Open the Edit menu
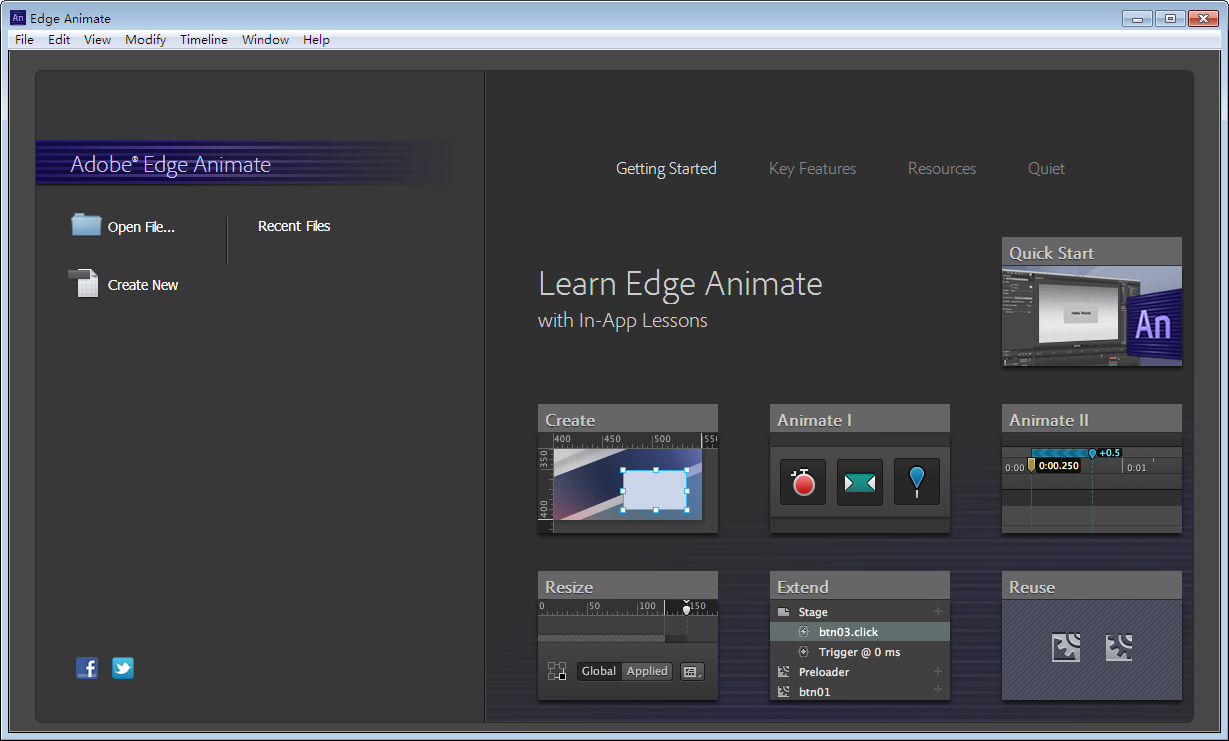Viewport: 1229px width, 741px height. (x=59, y=40)
